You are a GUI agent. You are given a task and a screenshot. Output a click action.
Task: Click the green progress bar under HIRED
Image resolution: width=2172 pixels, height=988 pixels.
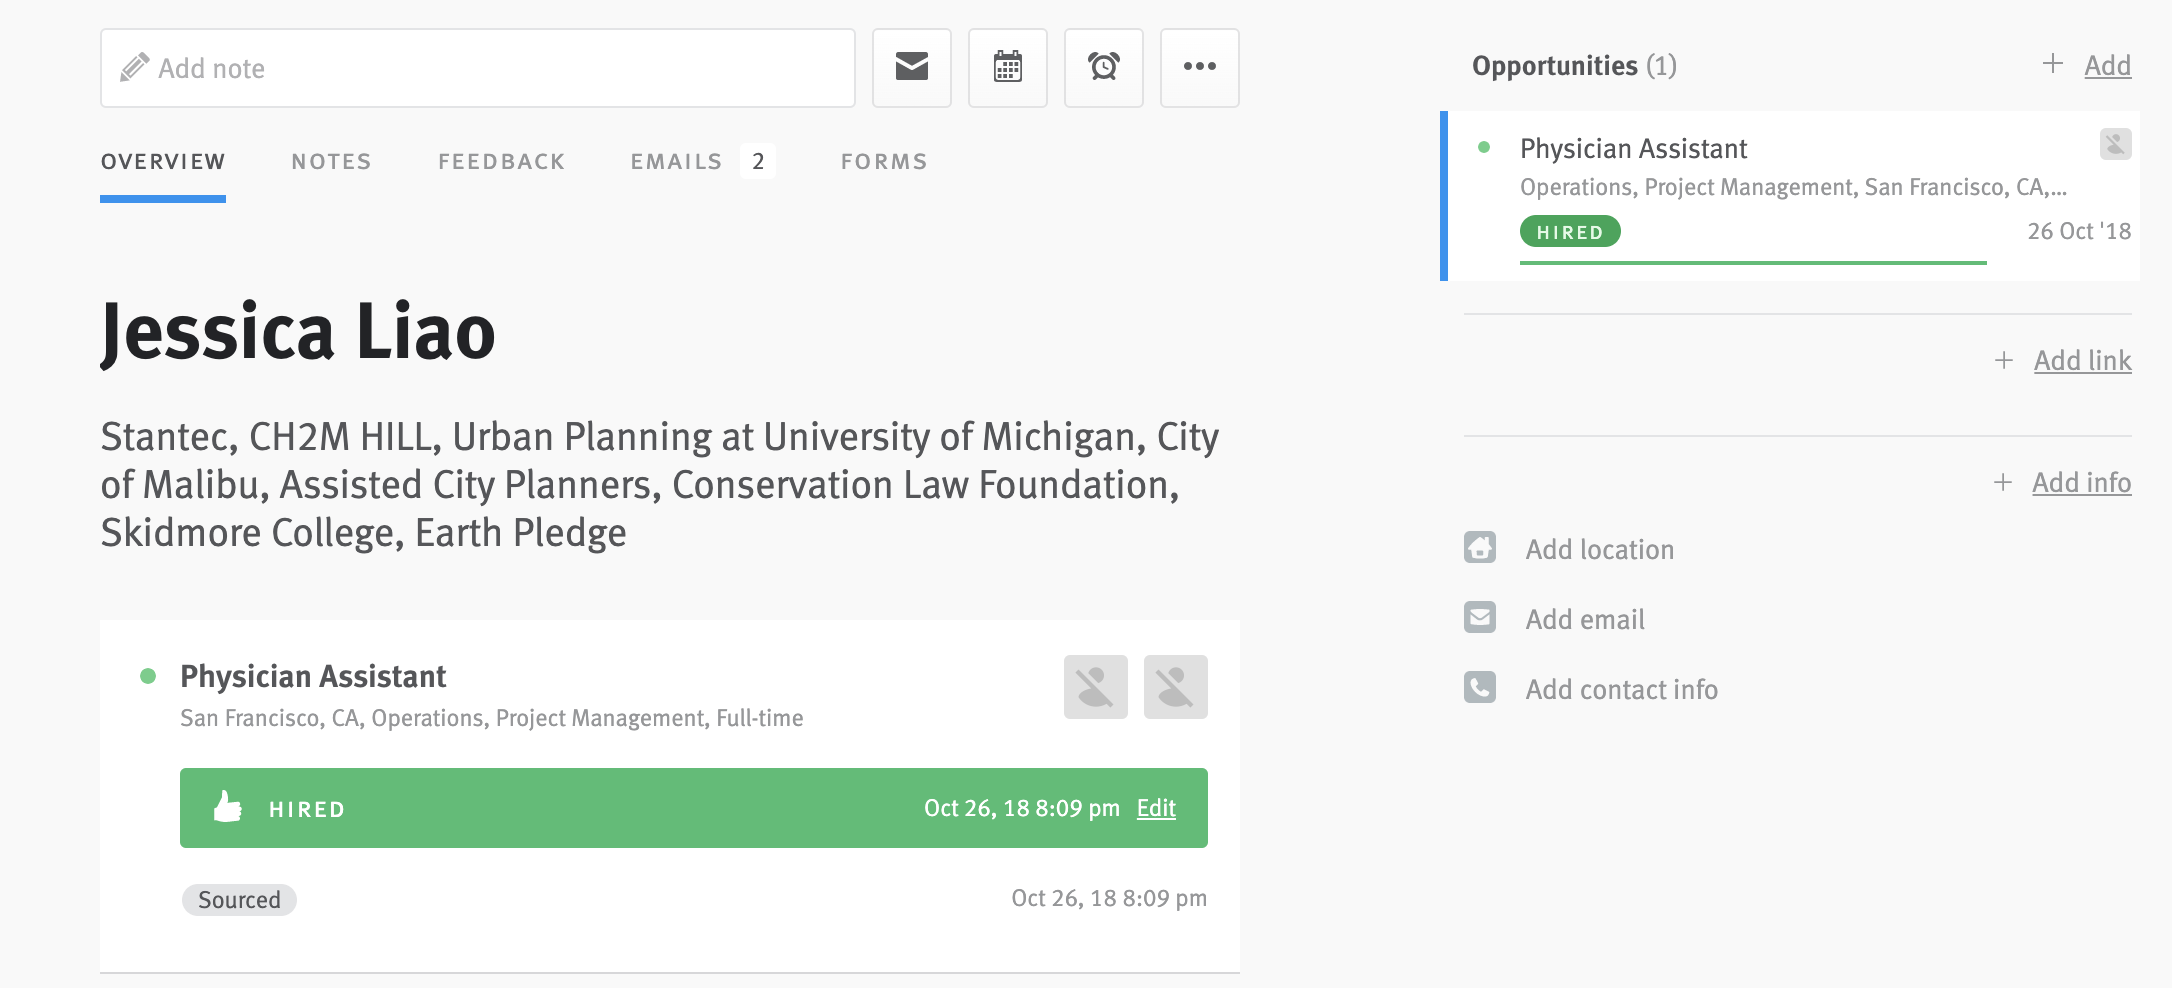tap(1753, 263)
